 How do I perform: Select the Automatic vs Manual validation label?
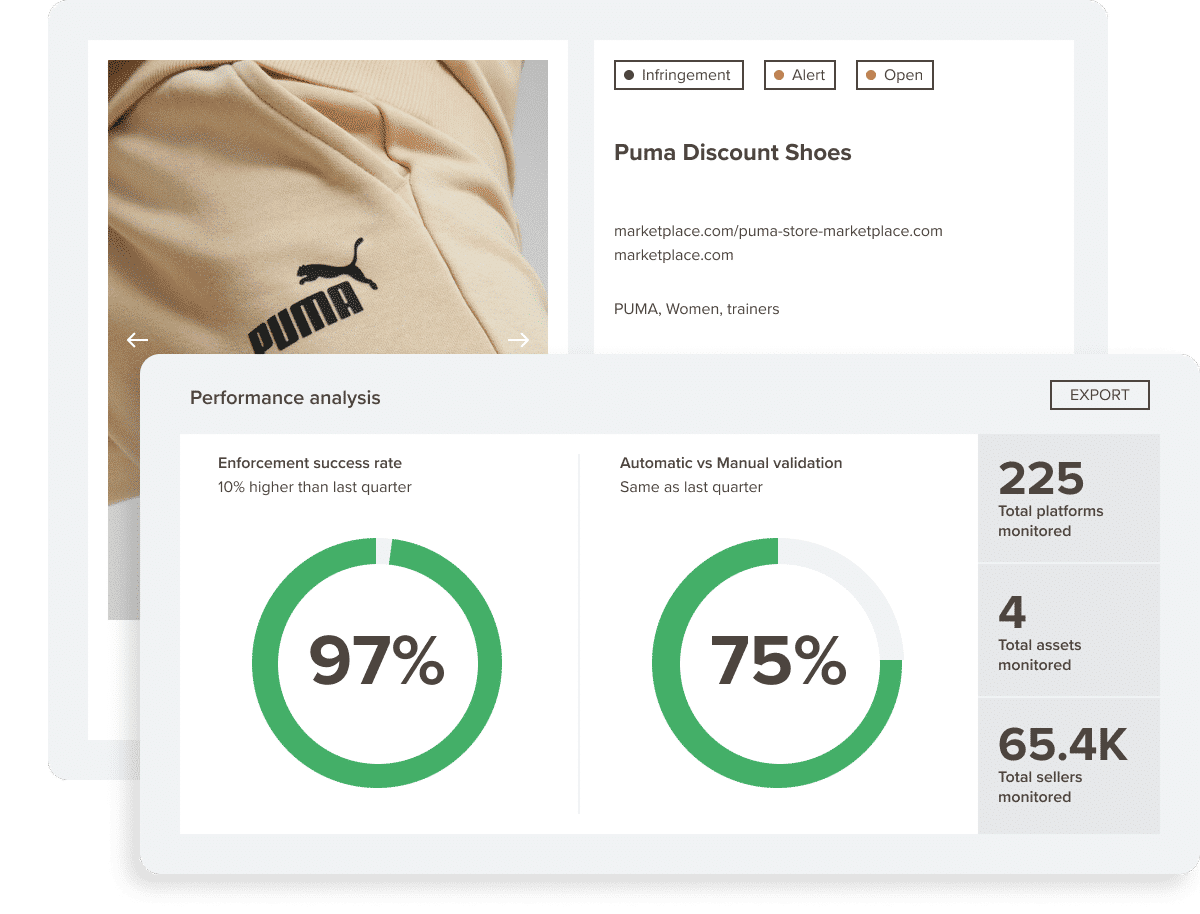coord(731,463)
